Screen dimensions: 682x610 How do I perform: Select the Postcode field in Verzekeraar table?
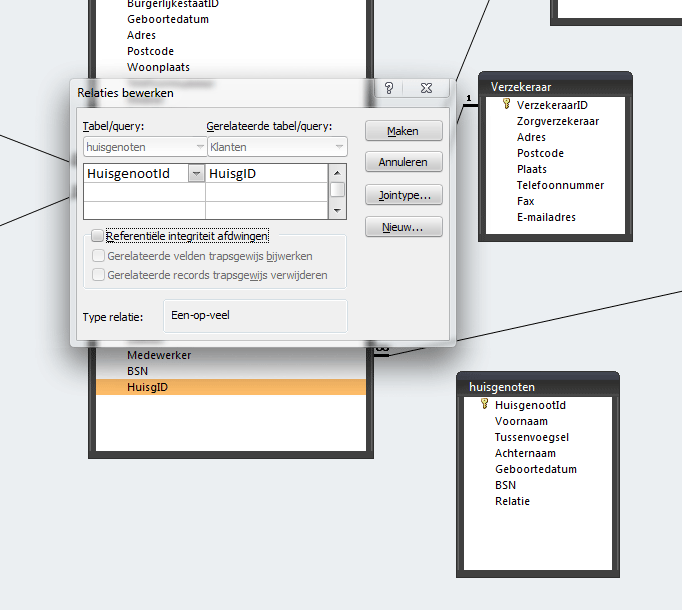540,153
